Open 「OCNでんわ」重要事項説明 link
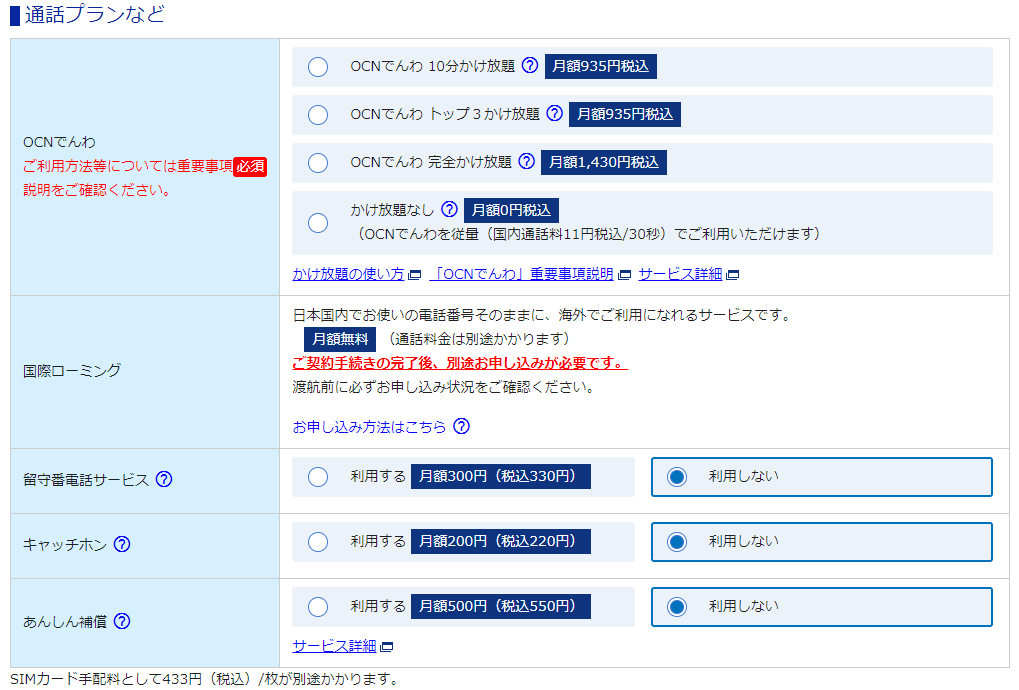The image size is (1019, 690). pos(521,274)
